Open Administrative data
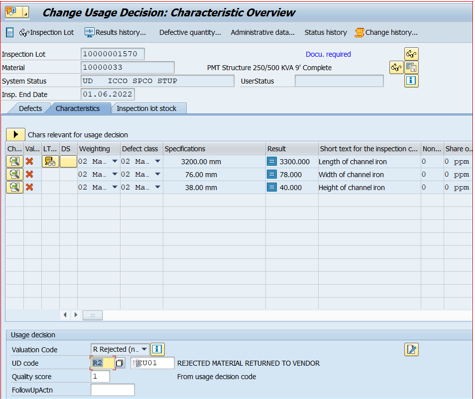 pyautogui.click(x=263, y=32)
